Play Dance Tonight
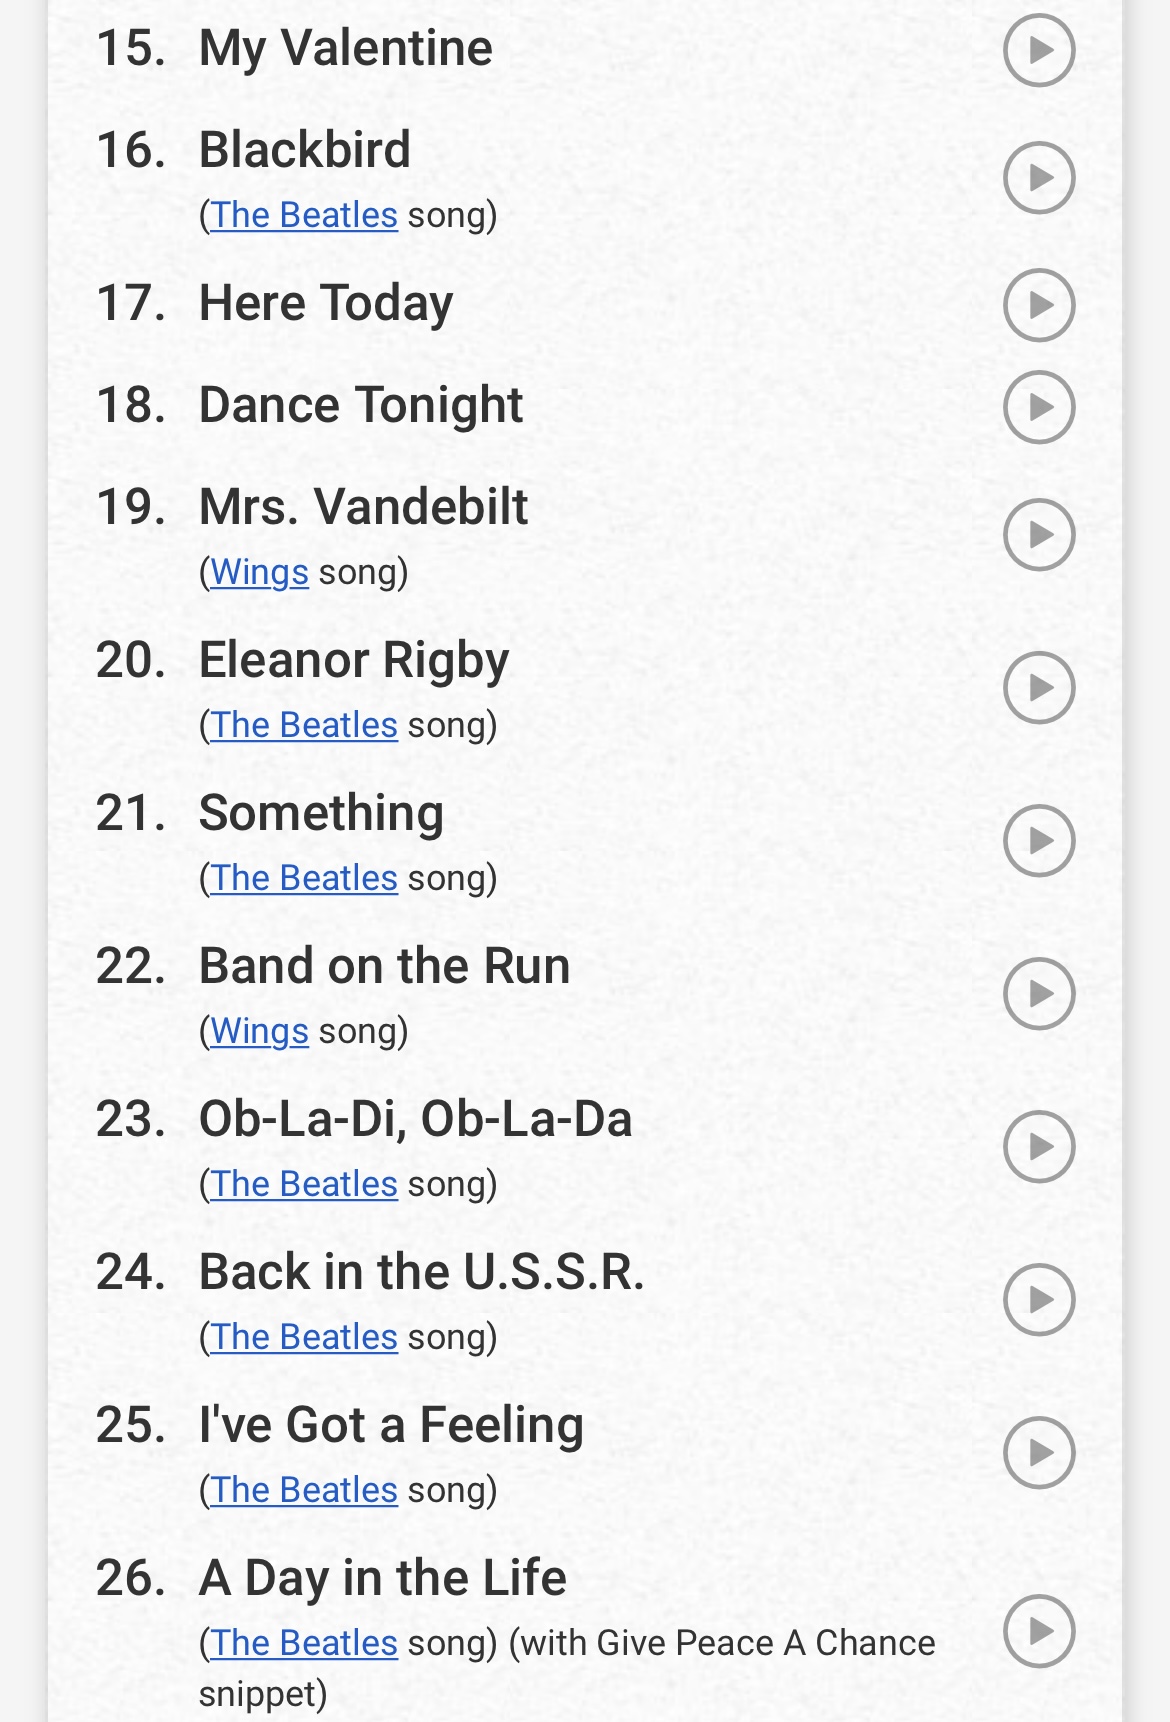Viewport: 1170px width, 1722px height. pos(1039,406)
